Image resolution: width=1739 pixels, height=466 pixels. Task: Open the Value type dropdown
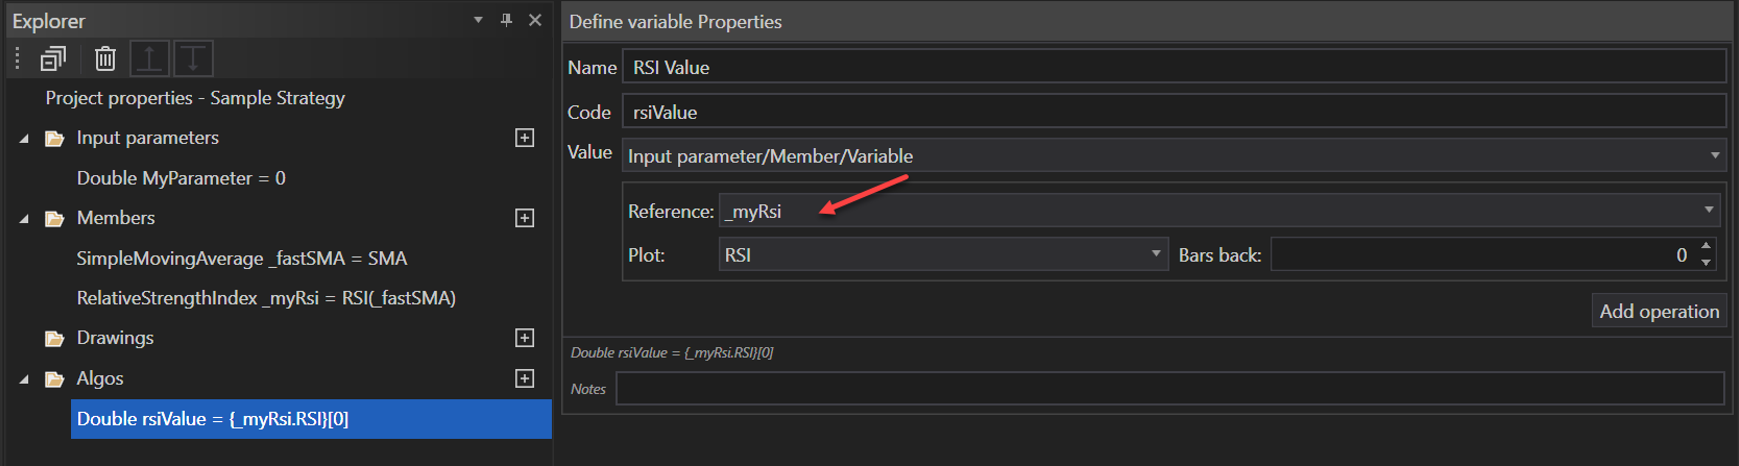(x=1714, y=156)
